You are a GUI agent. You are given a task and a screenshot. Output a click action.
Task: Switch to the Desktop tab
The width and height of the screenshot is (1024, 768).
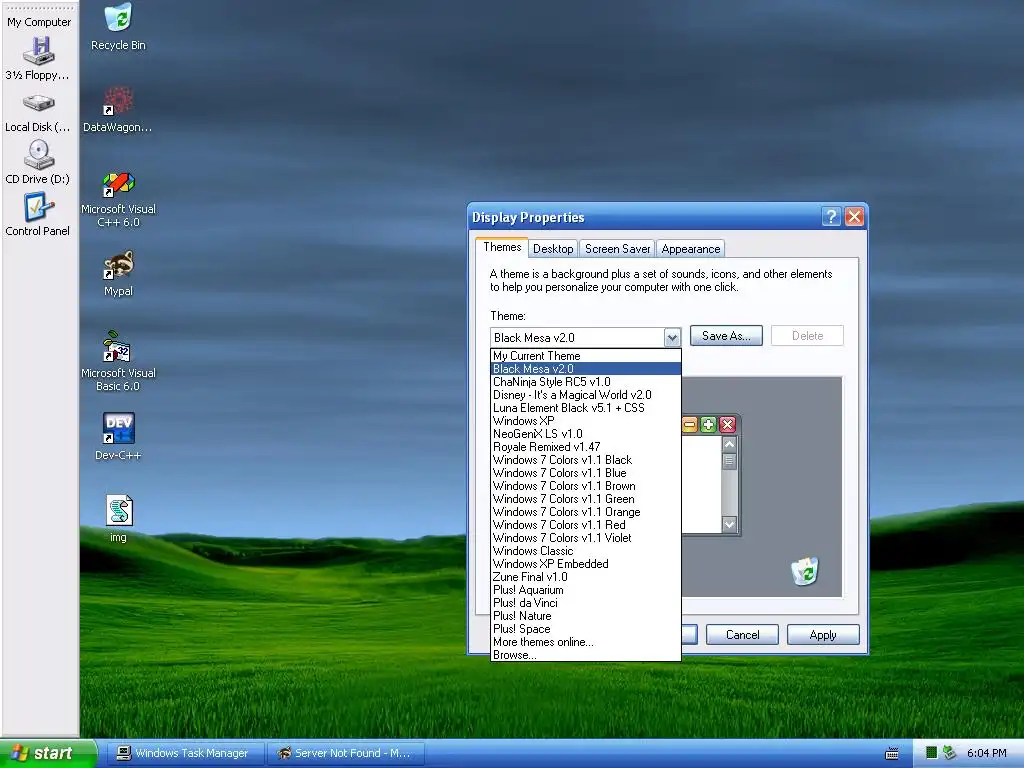[552, 249]
